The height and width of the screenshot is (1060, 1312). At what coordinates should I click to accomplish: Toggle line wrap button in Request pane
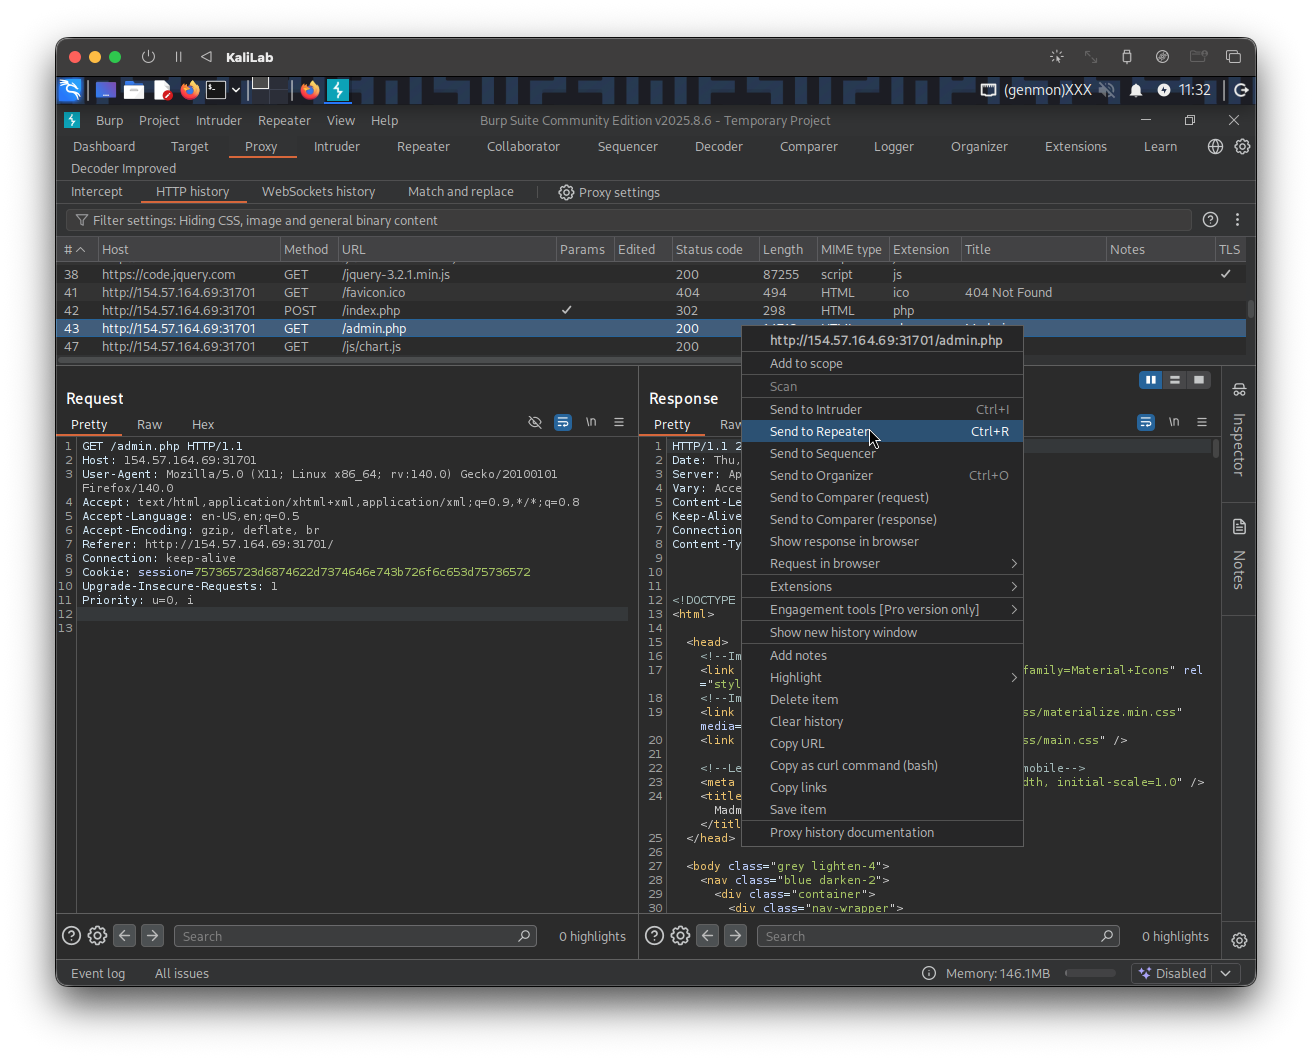(x=563, y=423)
